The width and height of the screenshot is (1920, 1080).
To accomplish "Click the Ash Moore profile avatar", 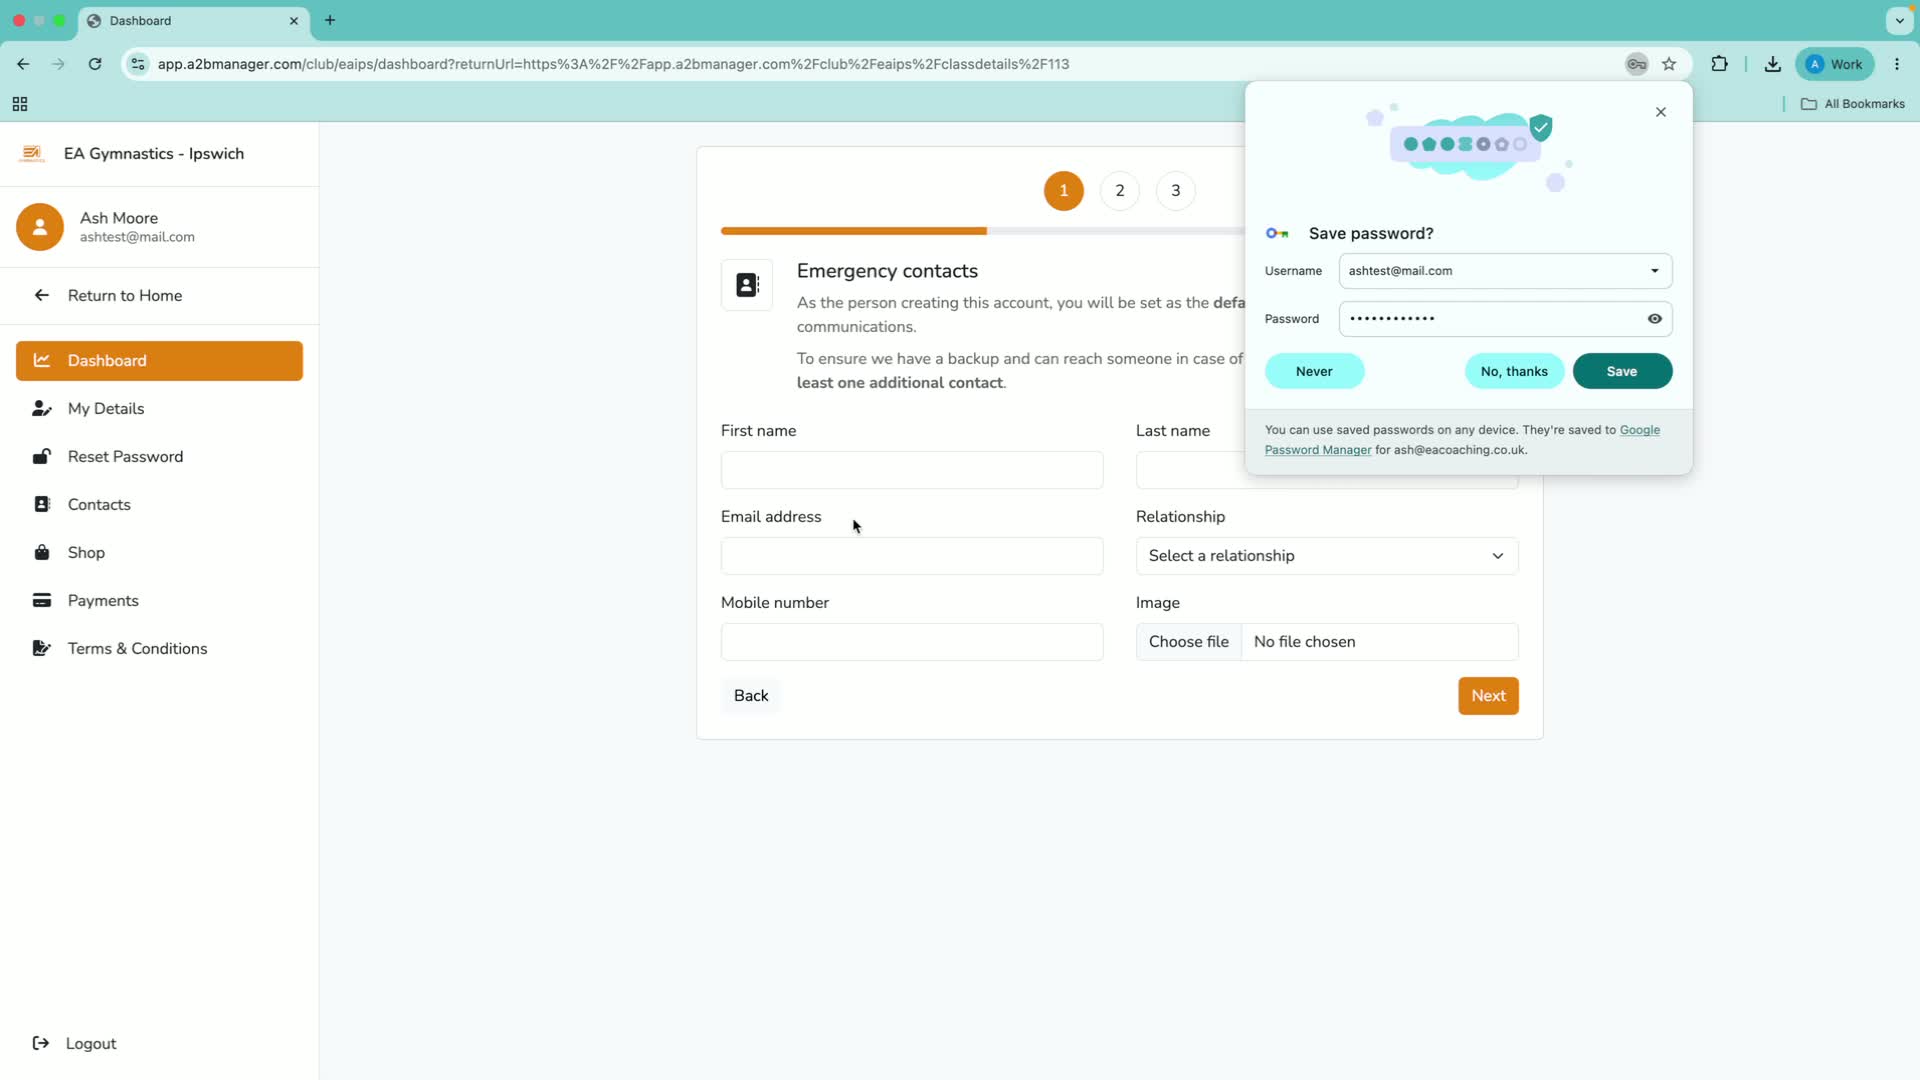I will pyautogui.click(x=40, y=227).
